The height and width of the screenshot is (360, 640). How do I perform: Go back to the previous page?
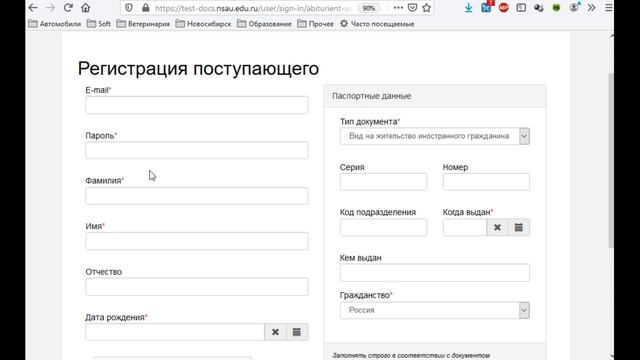click(33, 8)
